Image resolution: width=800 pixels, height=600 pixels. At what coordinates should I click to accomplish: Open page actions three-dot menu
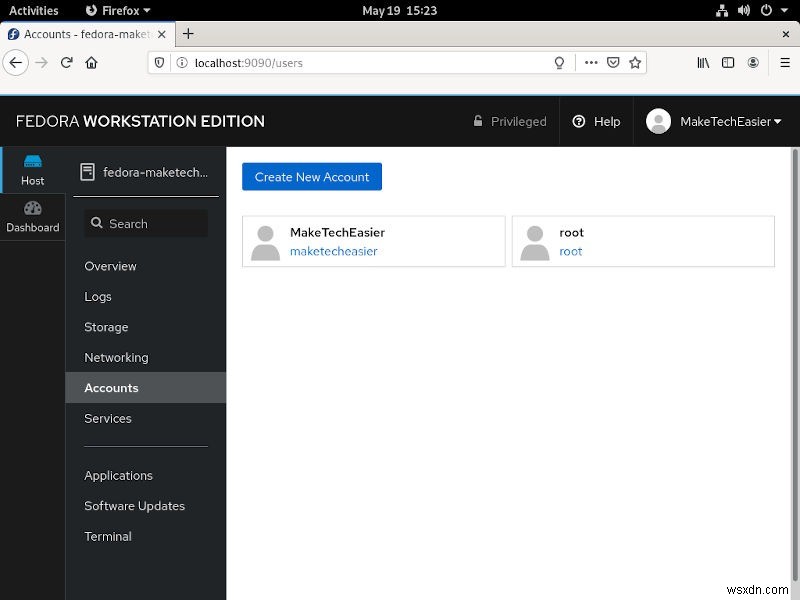click(x=591, y=63)
